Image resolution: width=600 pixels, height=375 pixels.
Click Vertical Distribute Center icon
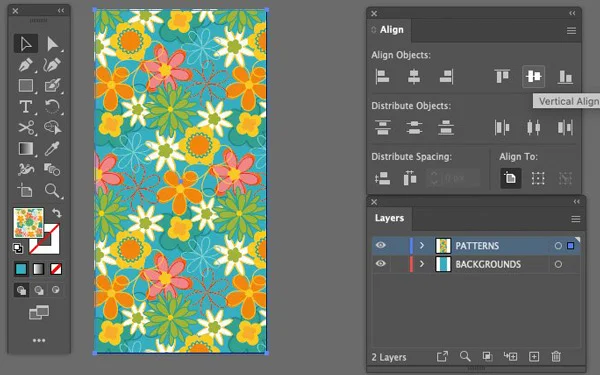click(x=414, y=127)
